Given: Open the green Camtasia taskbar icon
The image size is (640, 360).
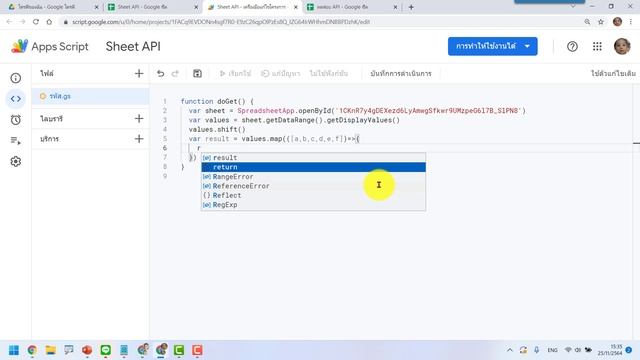Looking at the screenshot, I should (179, 350).
